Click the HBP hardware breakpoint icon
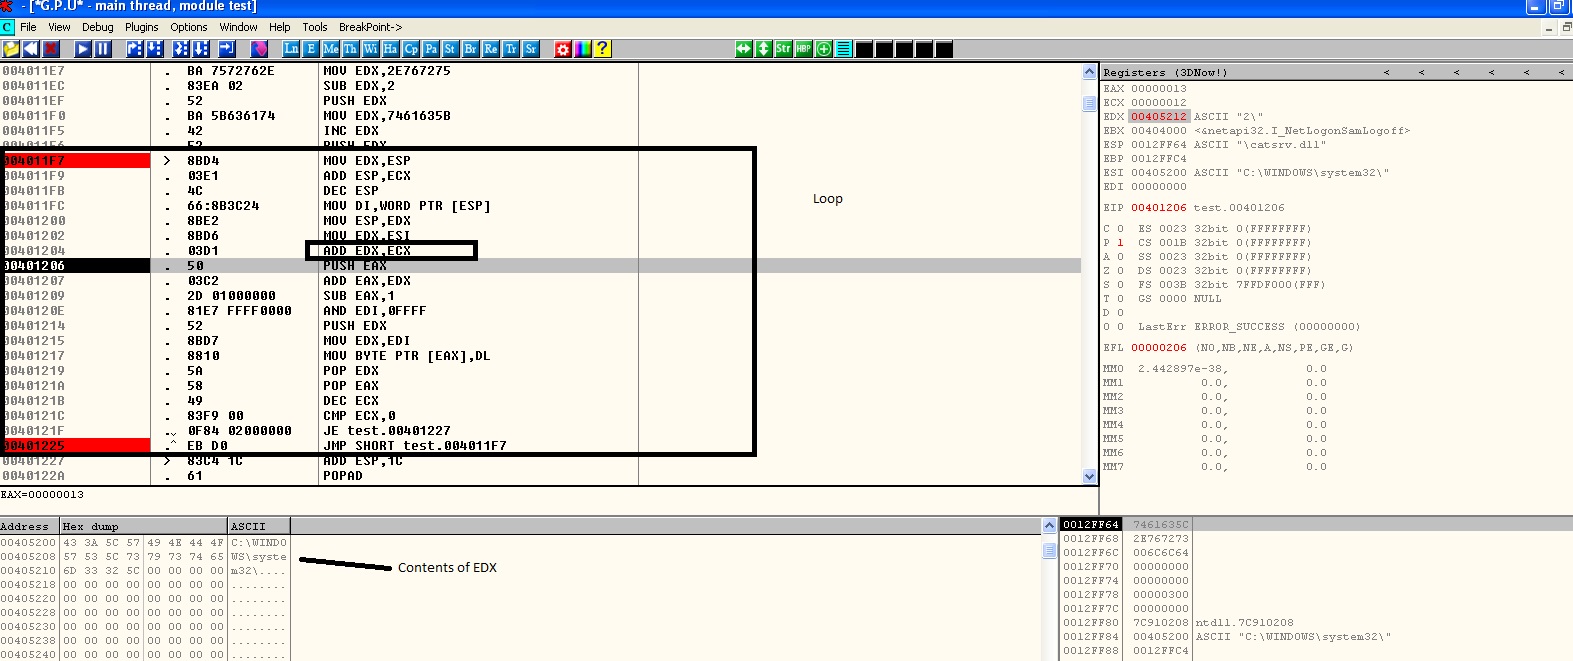This screenshot has height=661, width=1573. pos(803,49)
